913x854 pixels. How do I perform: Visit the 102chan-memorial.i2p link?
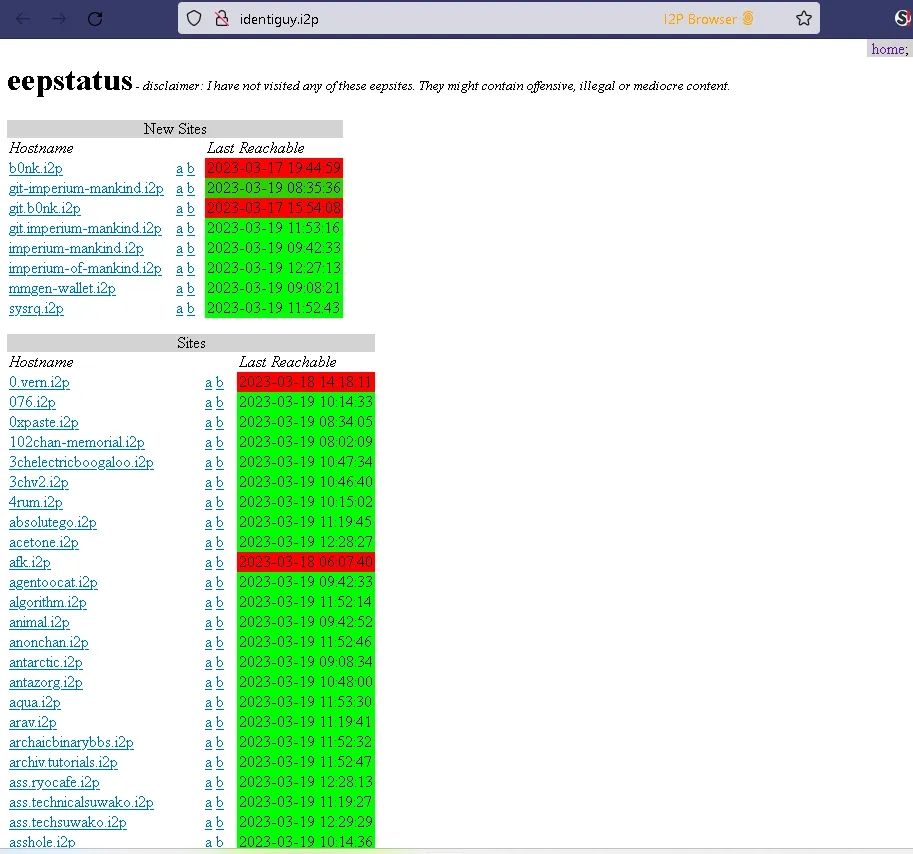77,442
